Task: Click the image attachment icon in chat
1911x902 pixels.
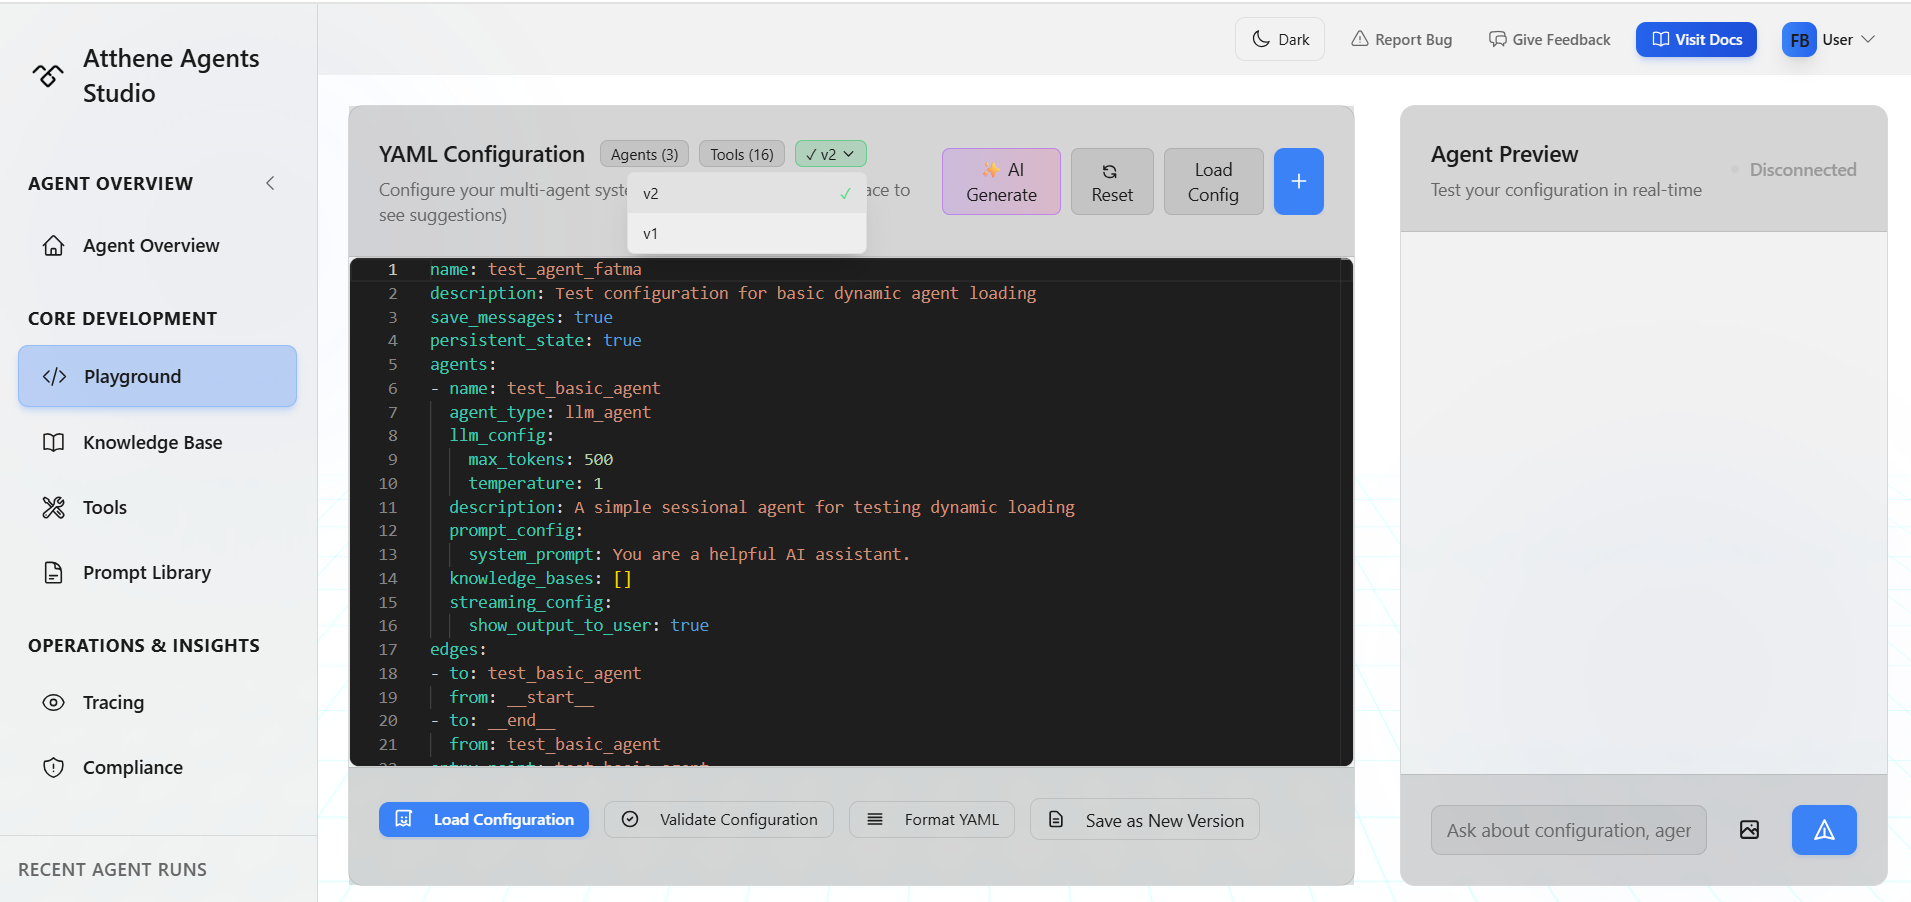Action: [x=1749, y=830]
